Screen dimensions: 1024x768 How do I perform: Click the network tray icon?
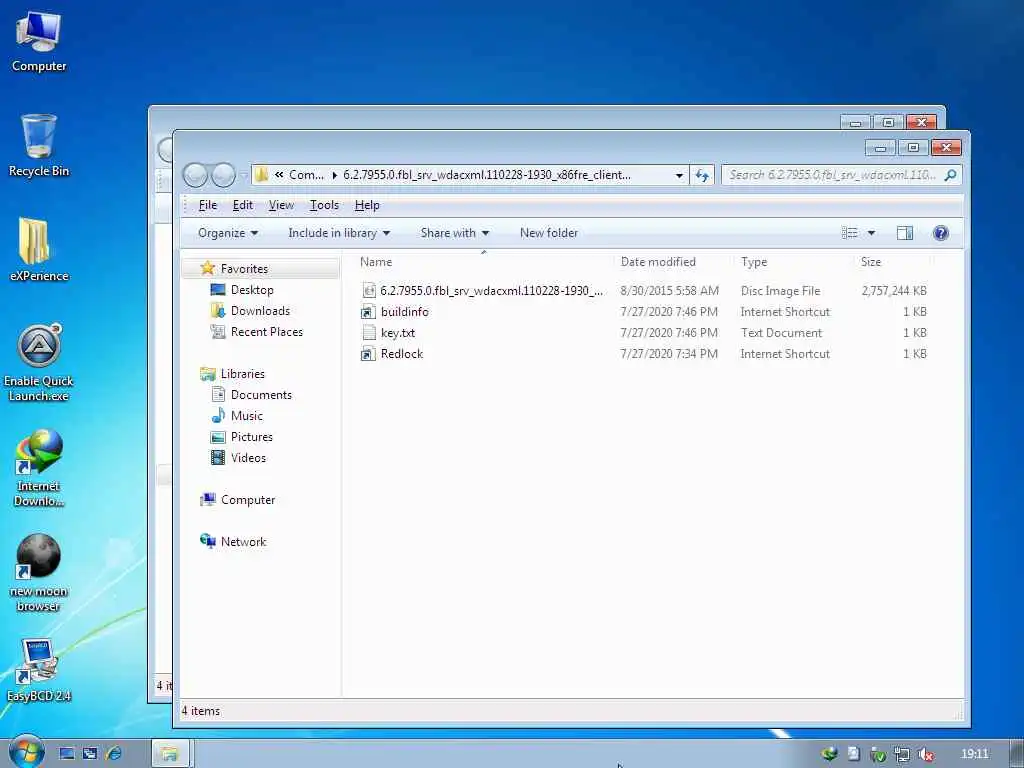tap(902, 754)
